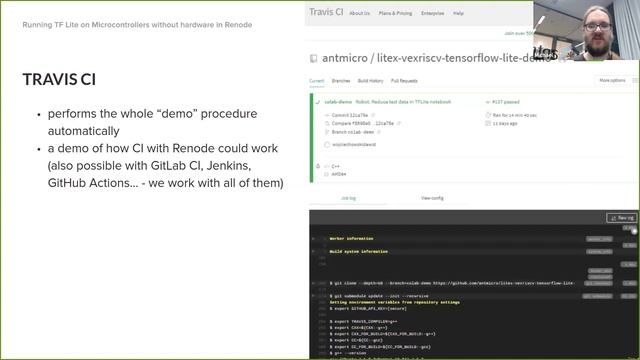Switch to the Job log tab
Screen dimensions: 640x360
click(x=348, y=198)
